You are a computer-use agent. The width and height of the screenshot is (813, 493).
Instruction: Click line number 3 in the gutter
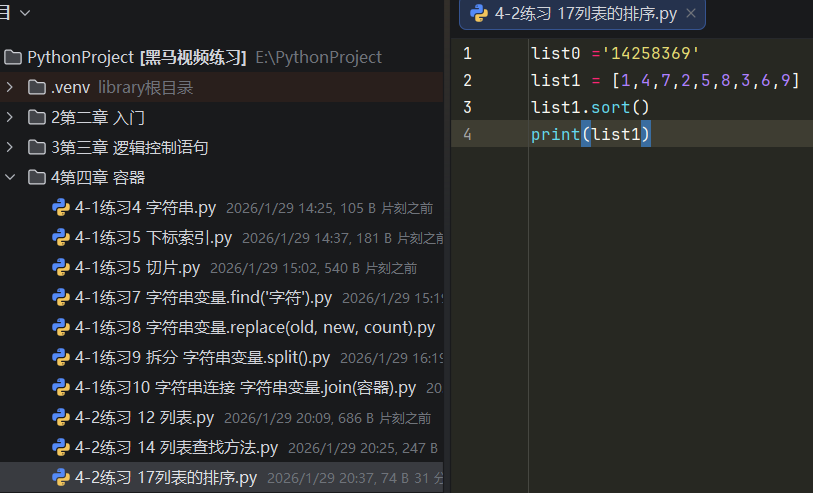click(x=467, y=107)
